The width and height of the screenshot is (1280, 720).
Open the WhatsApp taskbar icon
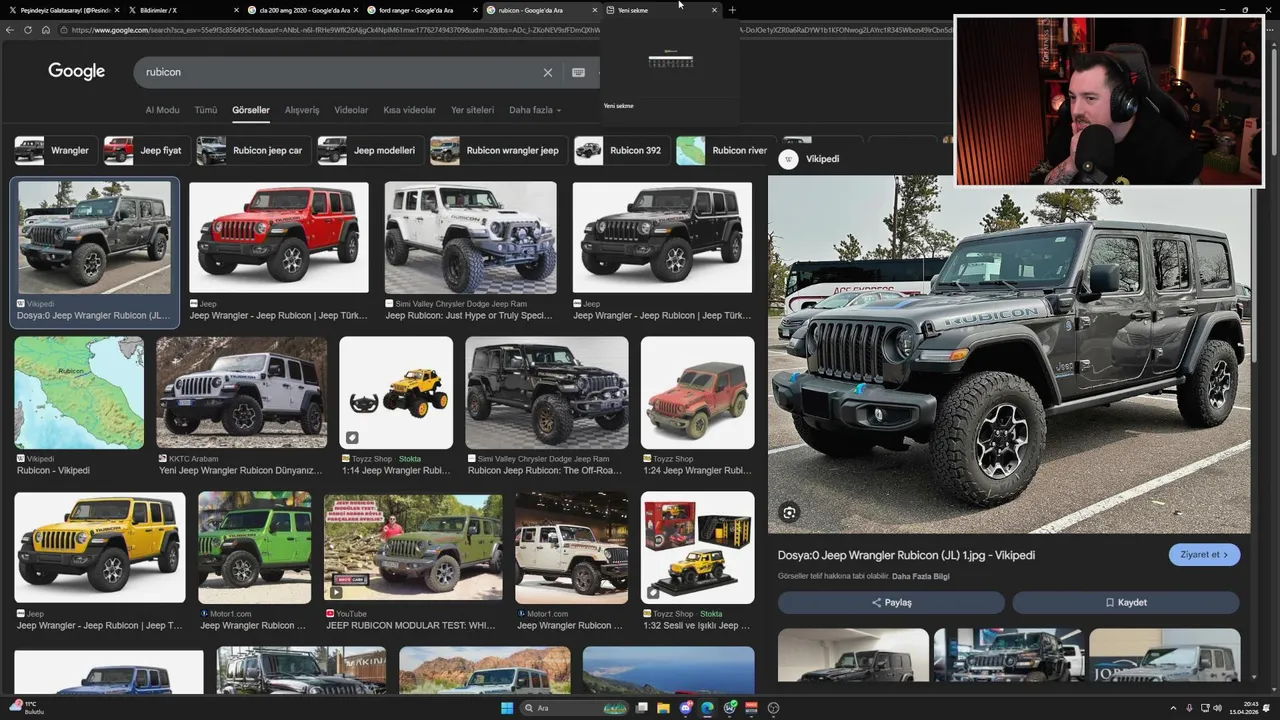729,708
